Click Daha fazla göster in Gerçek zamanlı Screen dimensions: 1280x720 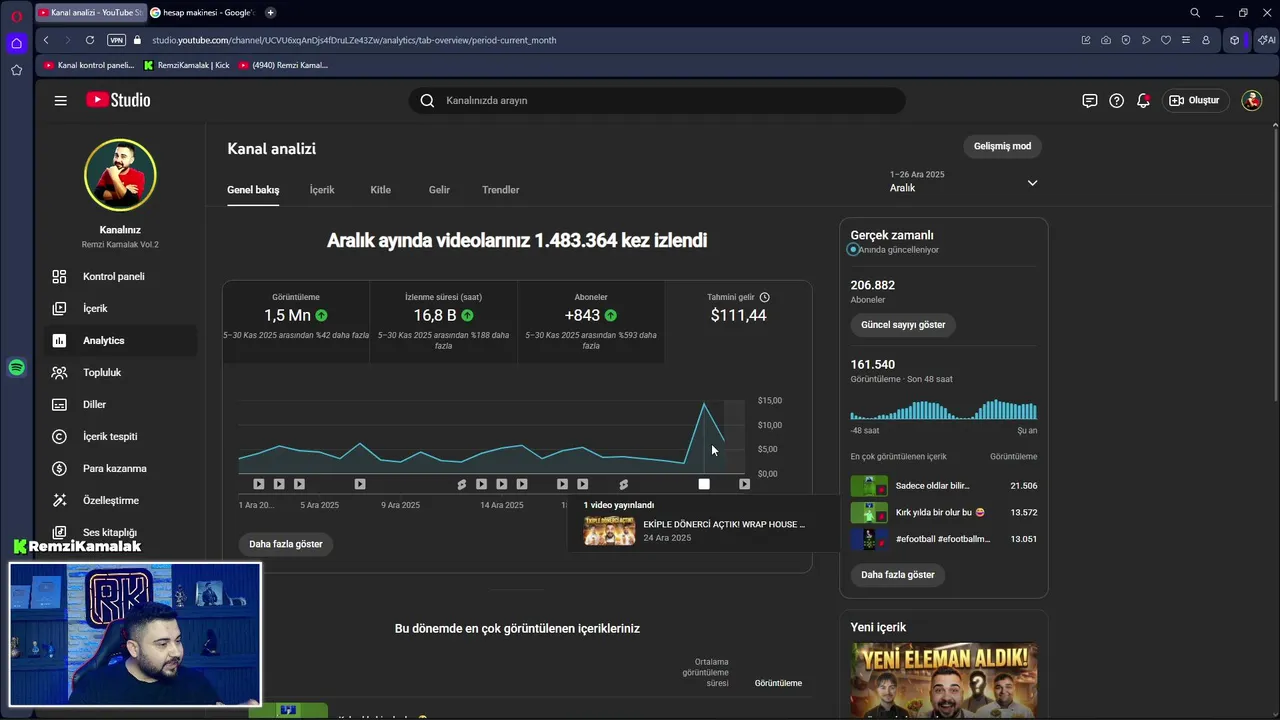[x=898, y=575]
